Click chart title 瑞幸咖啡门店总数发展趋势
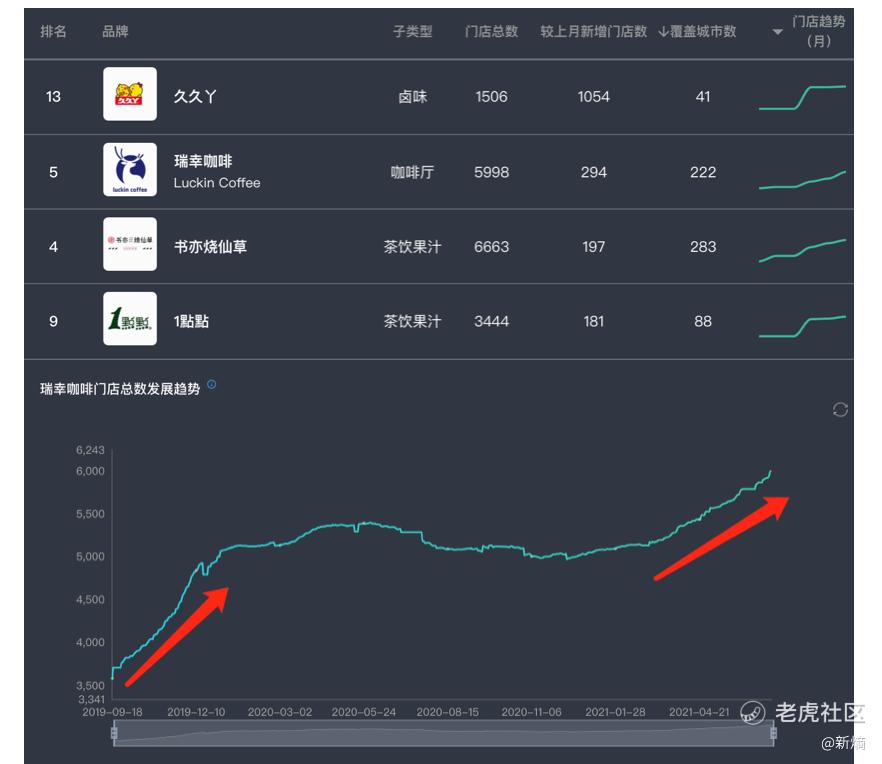The image size is (882, 764). click(x=120, y=389)
